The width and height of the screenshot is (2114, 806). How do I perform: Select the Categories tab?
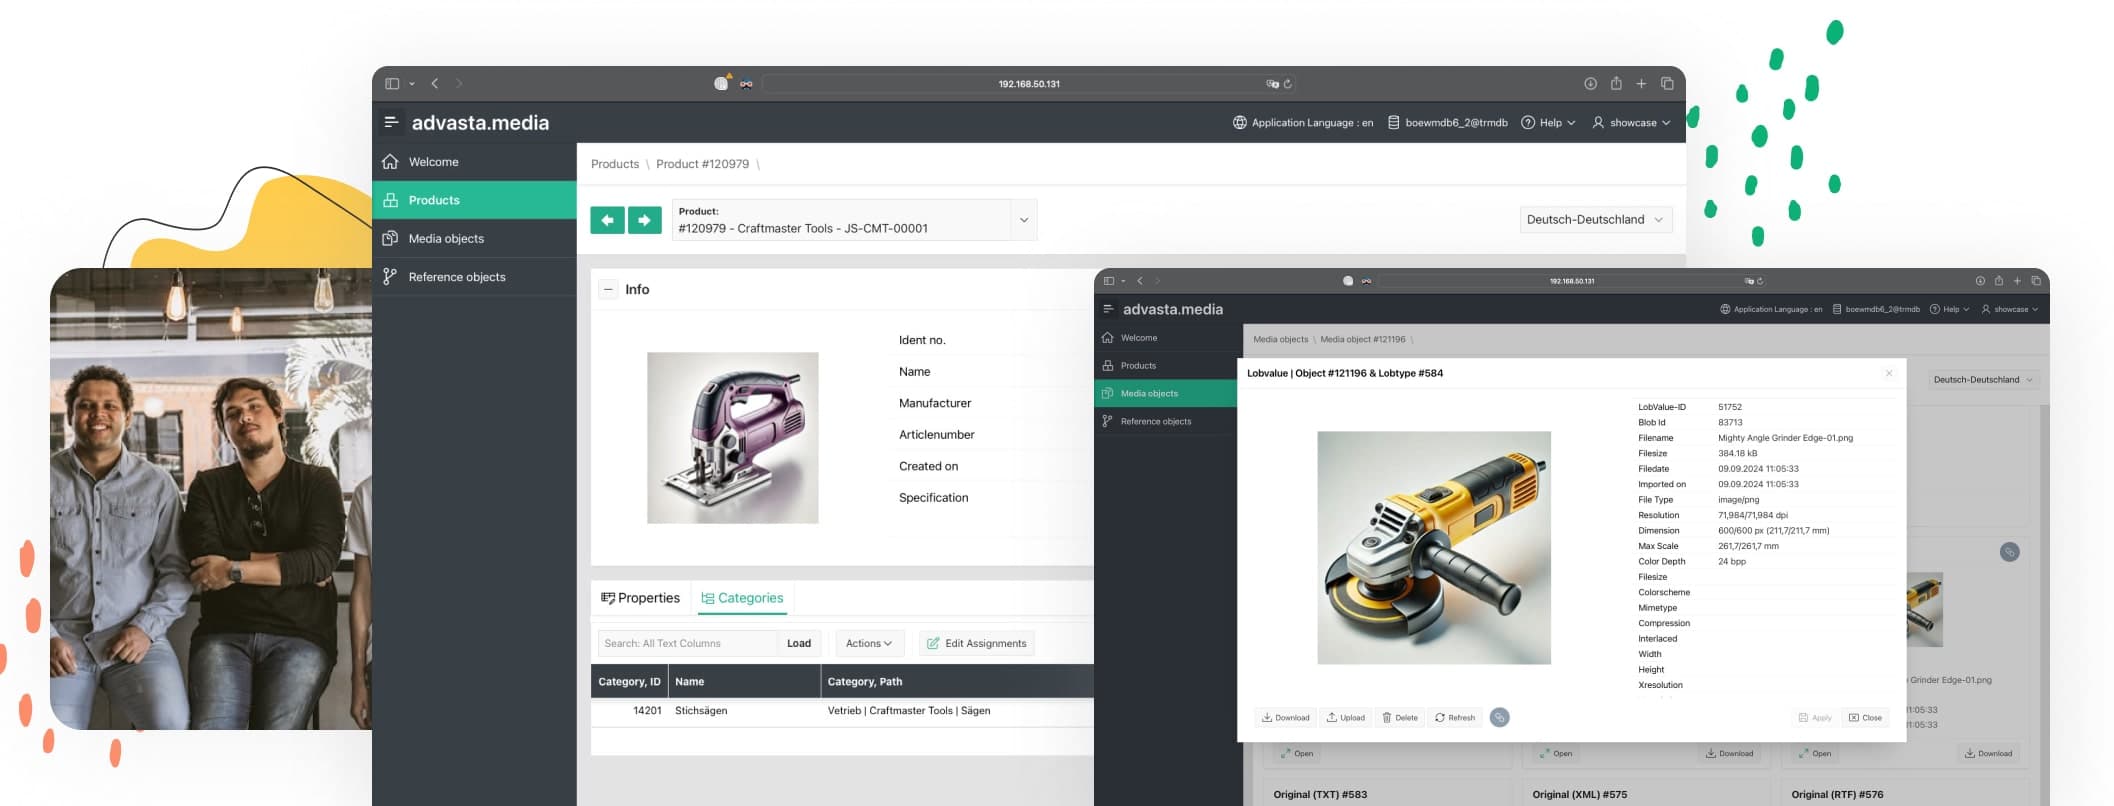[x=742, y=598]
